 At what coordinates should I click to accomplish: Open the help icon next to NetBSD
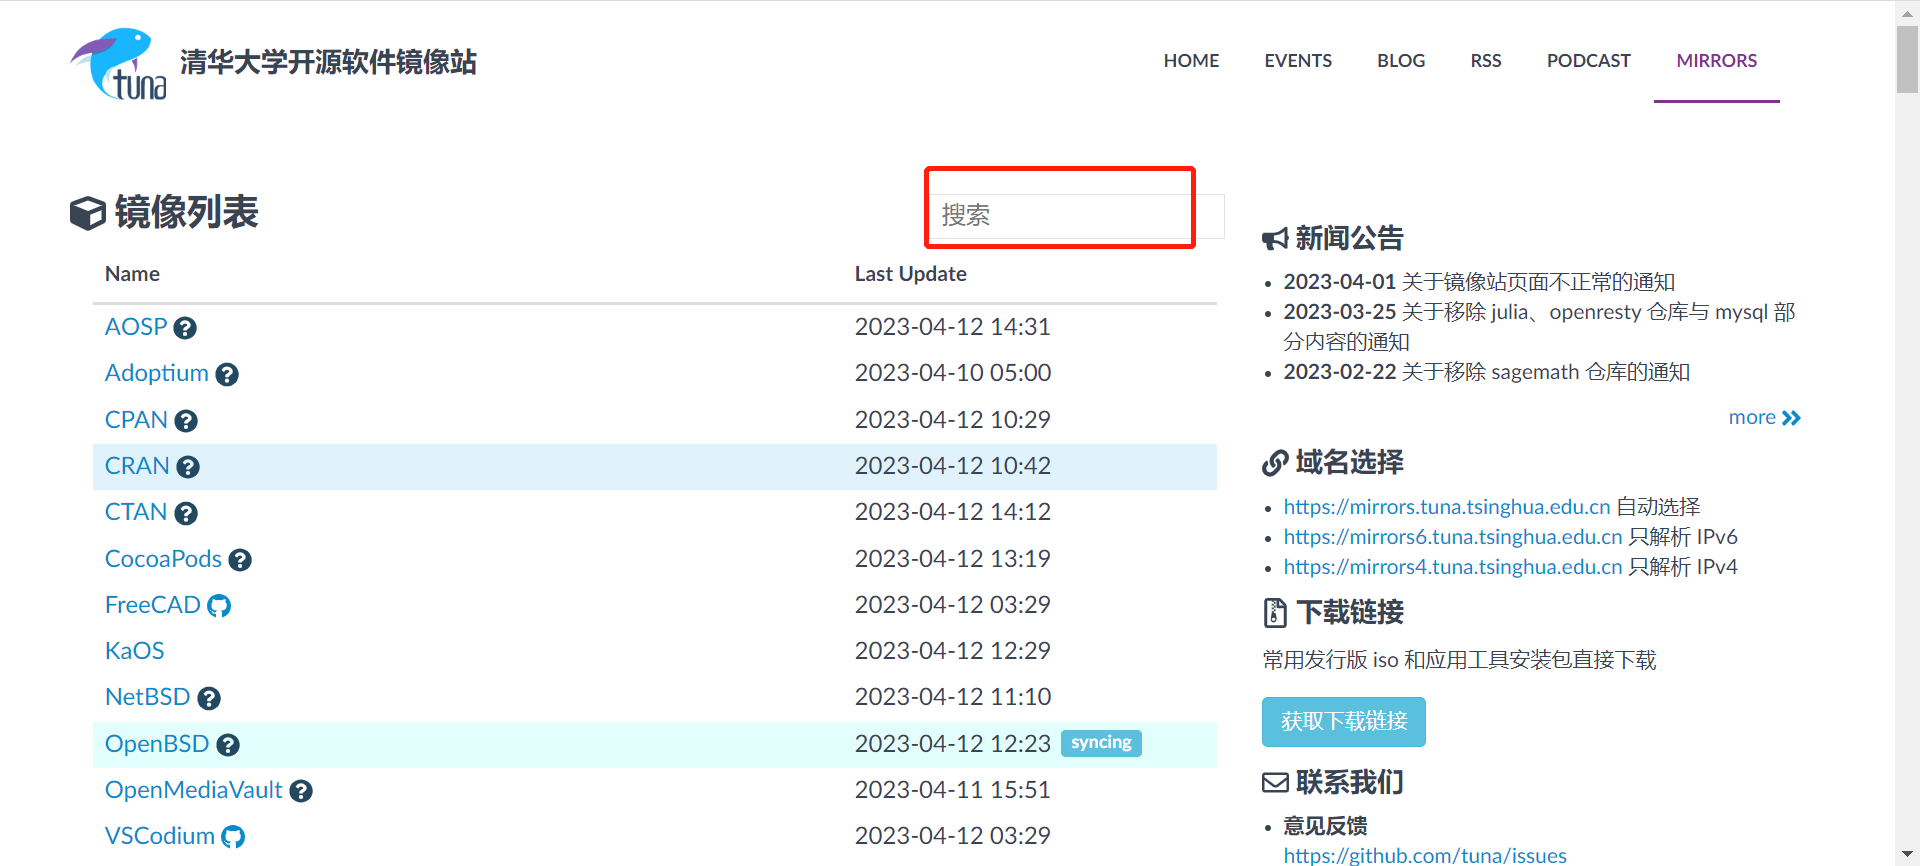tap(209, 698)
